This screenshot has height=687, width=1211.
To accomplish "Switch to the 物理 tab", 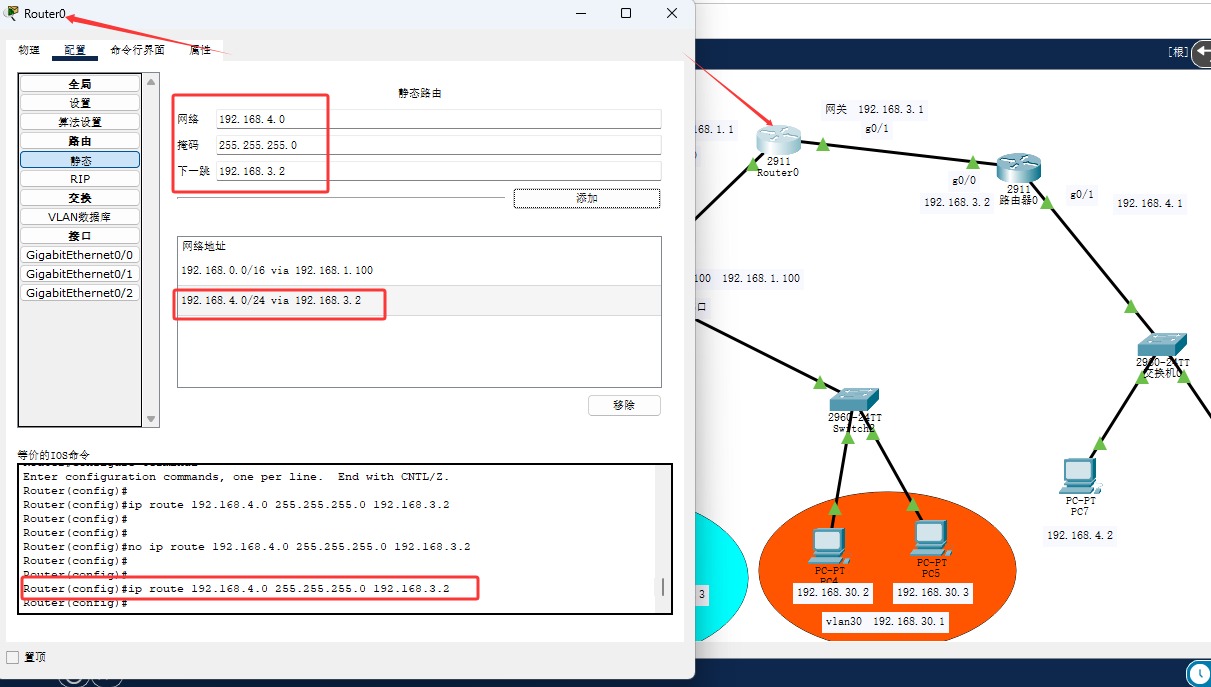I will pyautogui.click(x=29, y=50).
